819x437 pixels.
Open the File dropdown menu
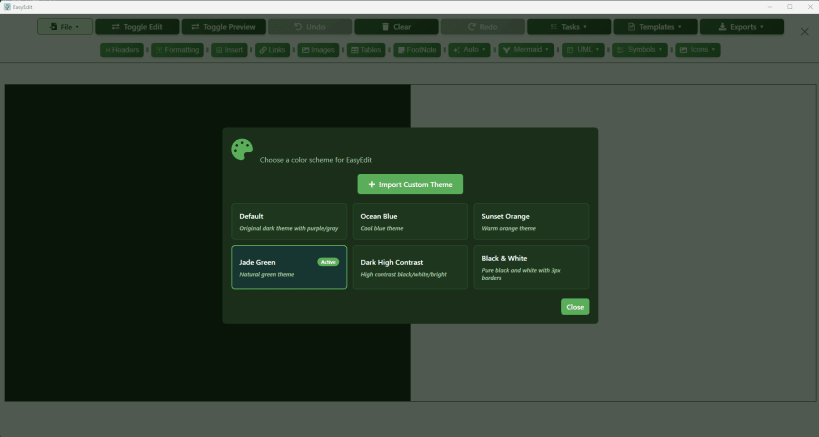click(65, 27)
